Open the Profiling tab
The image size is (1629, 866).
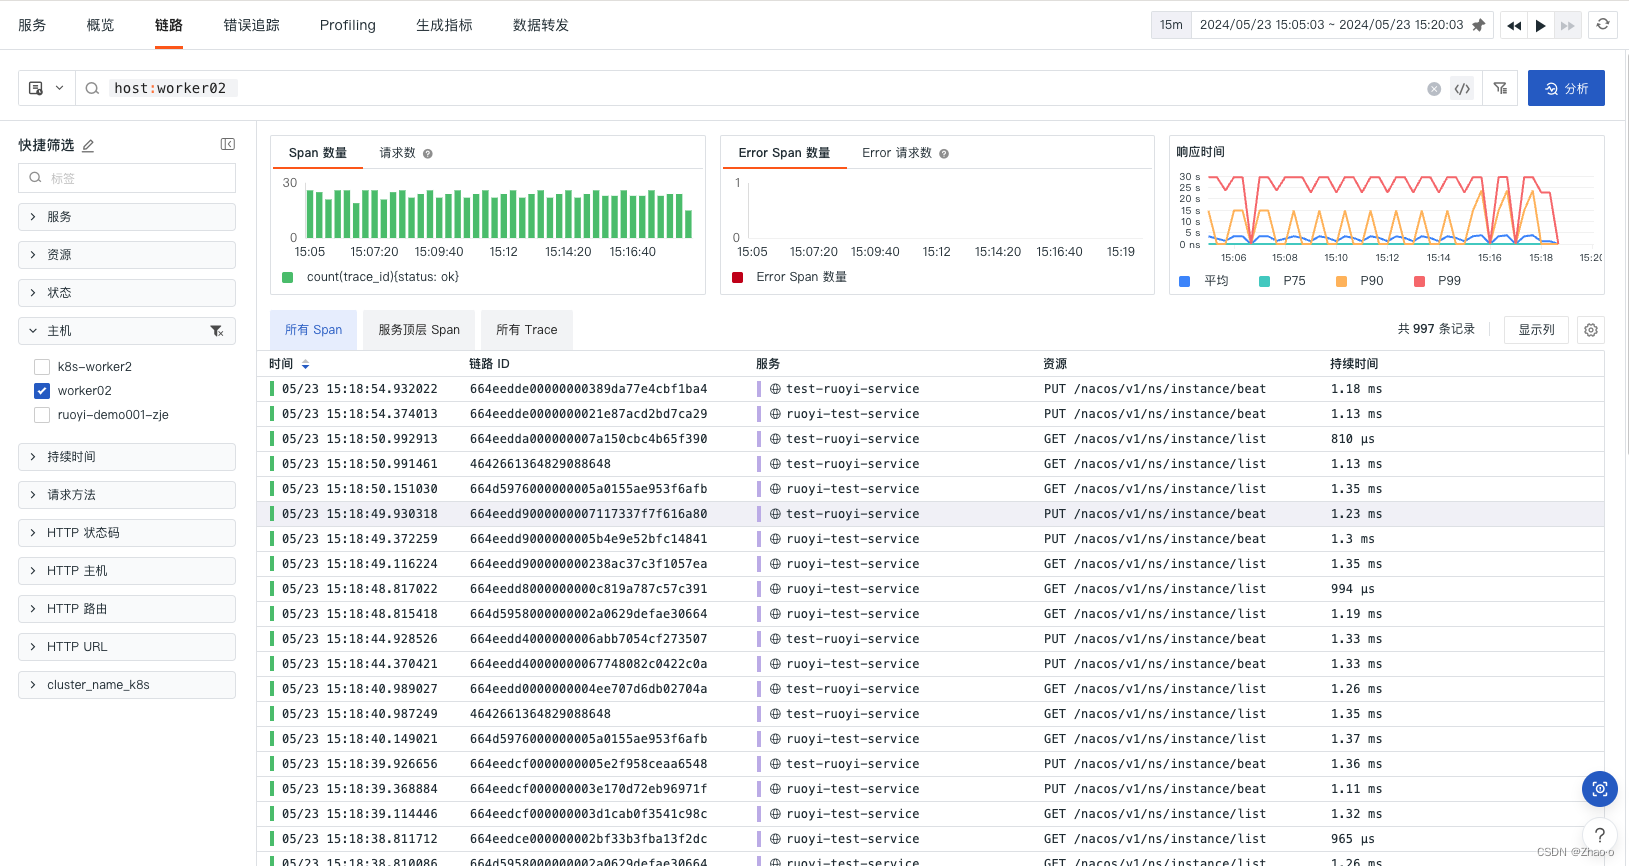348,25
